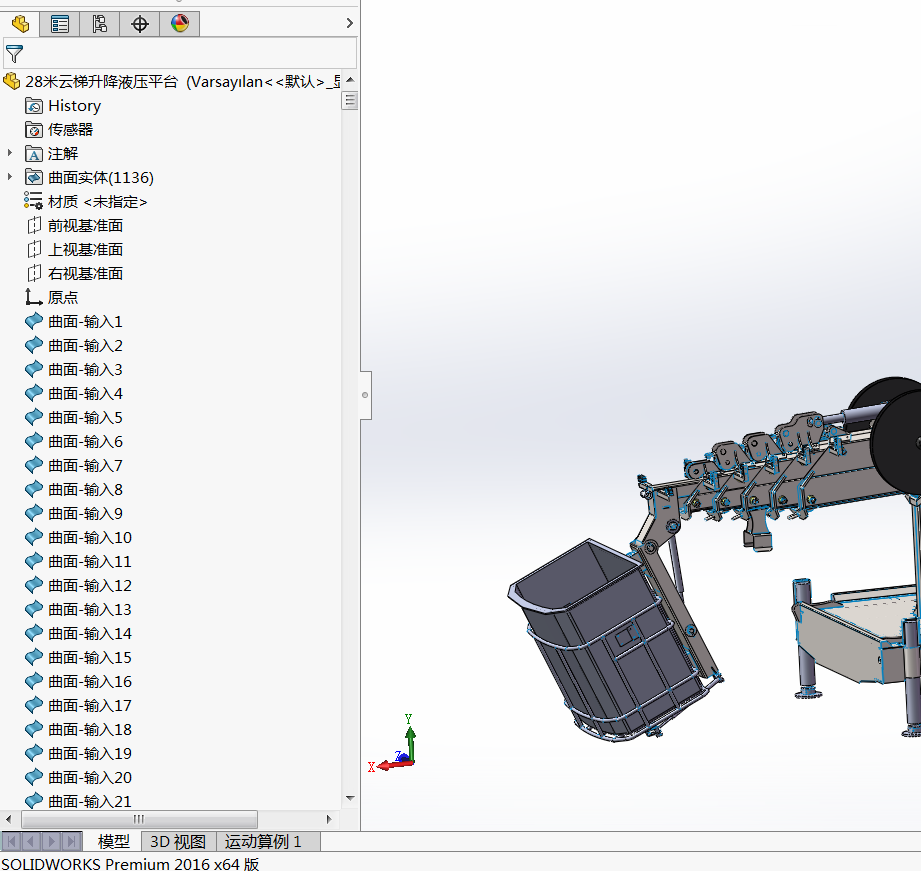Select 前视基准面 plane in the tree
921x871 pixels.
tap(85, 226)
